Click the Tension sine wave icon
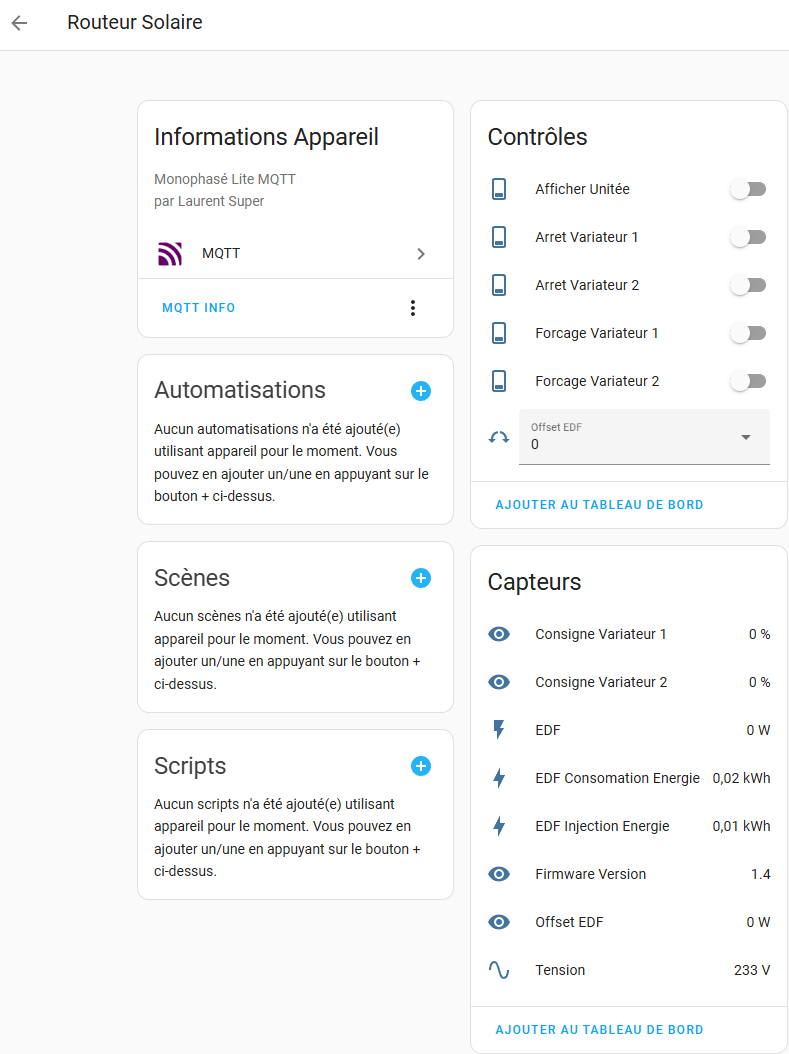789x1054 pixels. pyautogui.click(x=499, y=970)
